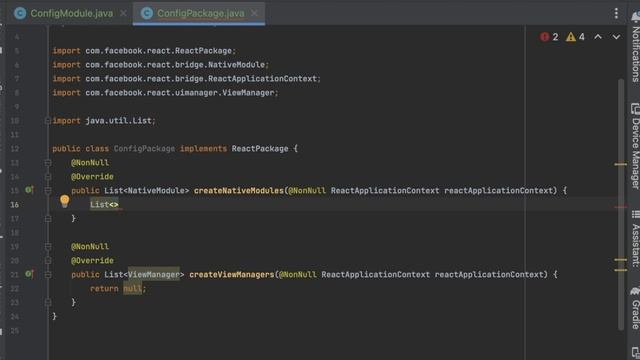Click import com.facebook.react.bridge.NativeModule line
Image resolution: width=640 pixels, height=360 pixels.
[161, 65]
